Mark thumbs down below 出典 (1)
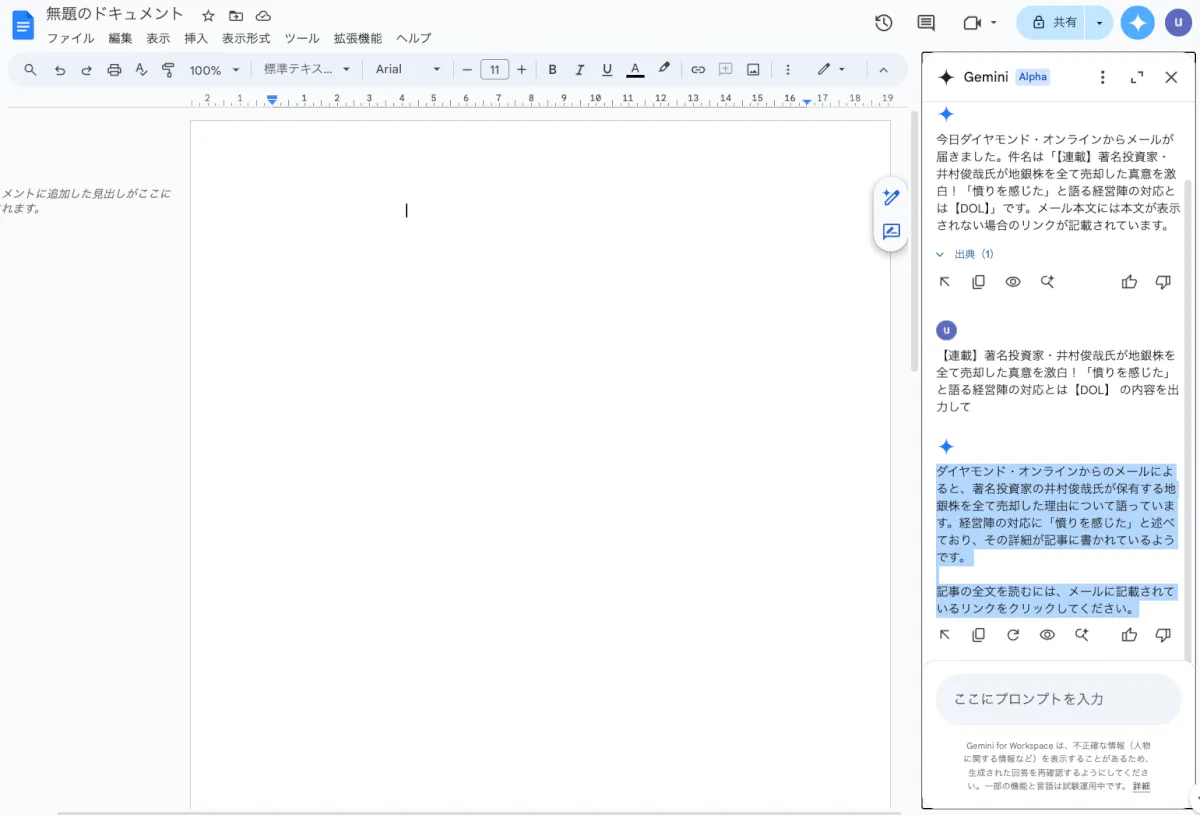1200x815 pixels. [1163, 282]
